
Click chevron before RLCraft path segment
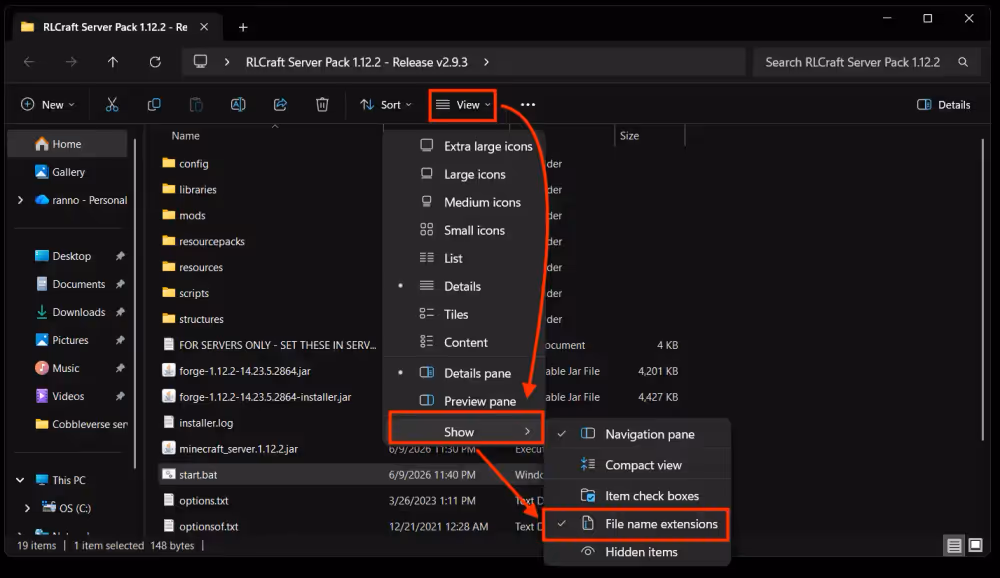227,62
